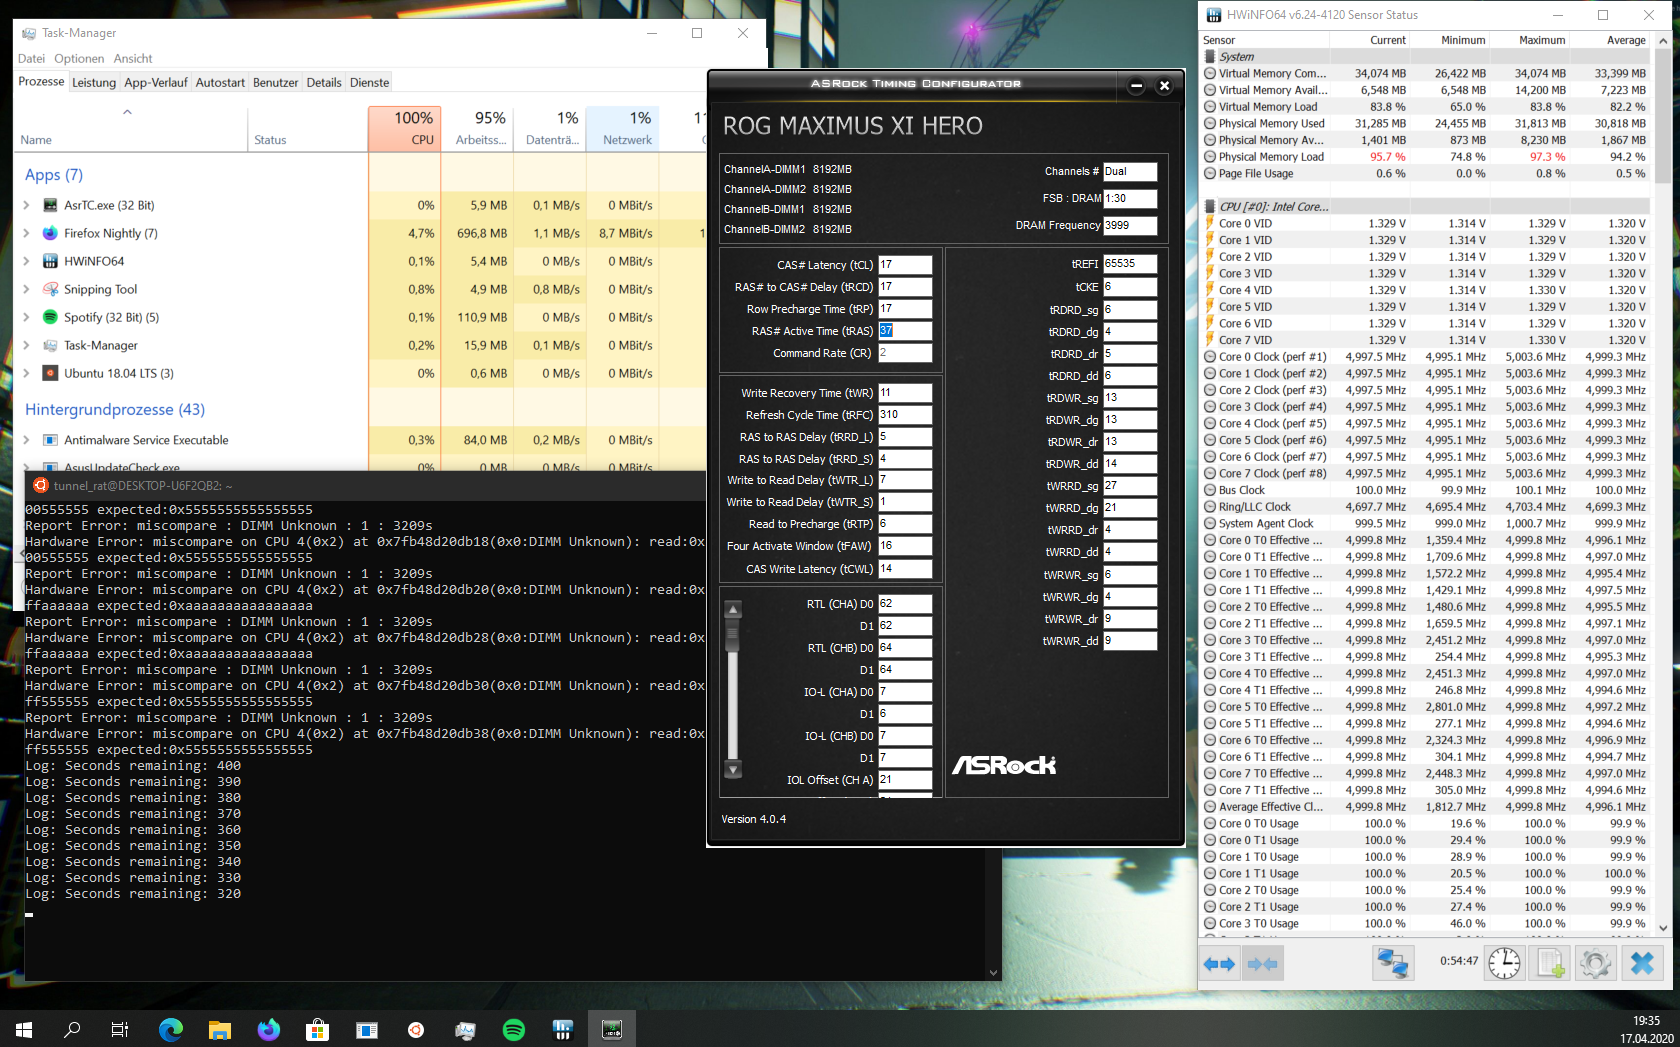1680x1047 pixels.
Task: Click the terminal scrollbar down arrow
Action: tap(993, 972)
